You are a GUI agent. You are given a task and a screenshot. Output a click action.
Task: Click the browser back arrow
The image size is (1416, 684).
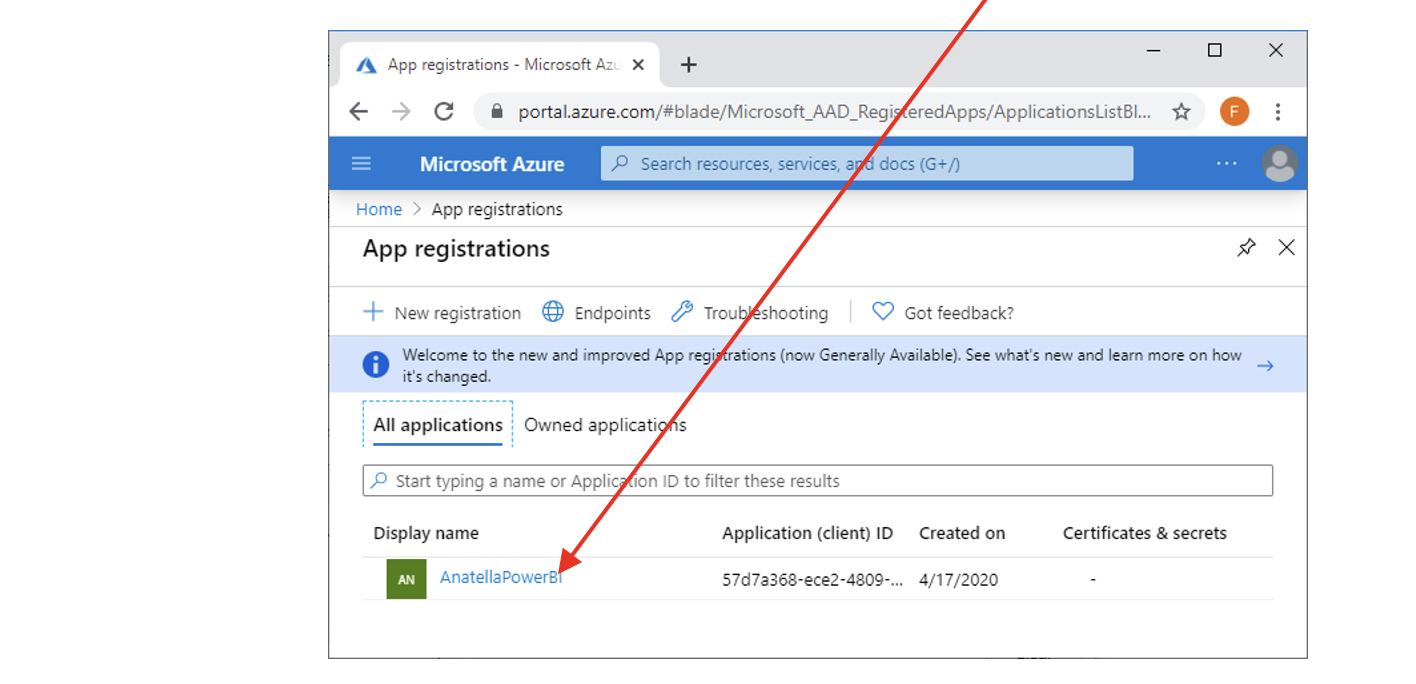358,112
